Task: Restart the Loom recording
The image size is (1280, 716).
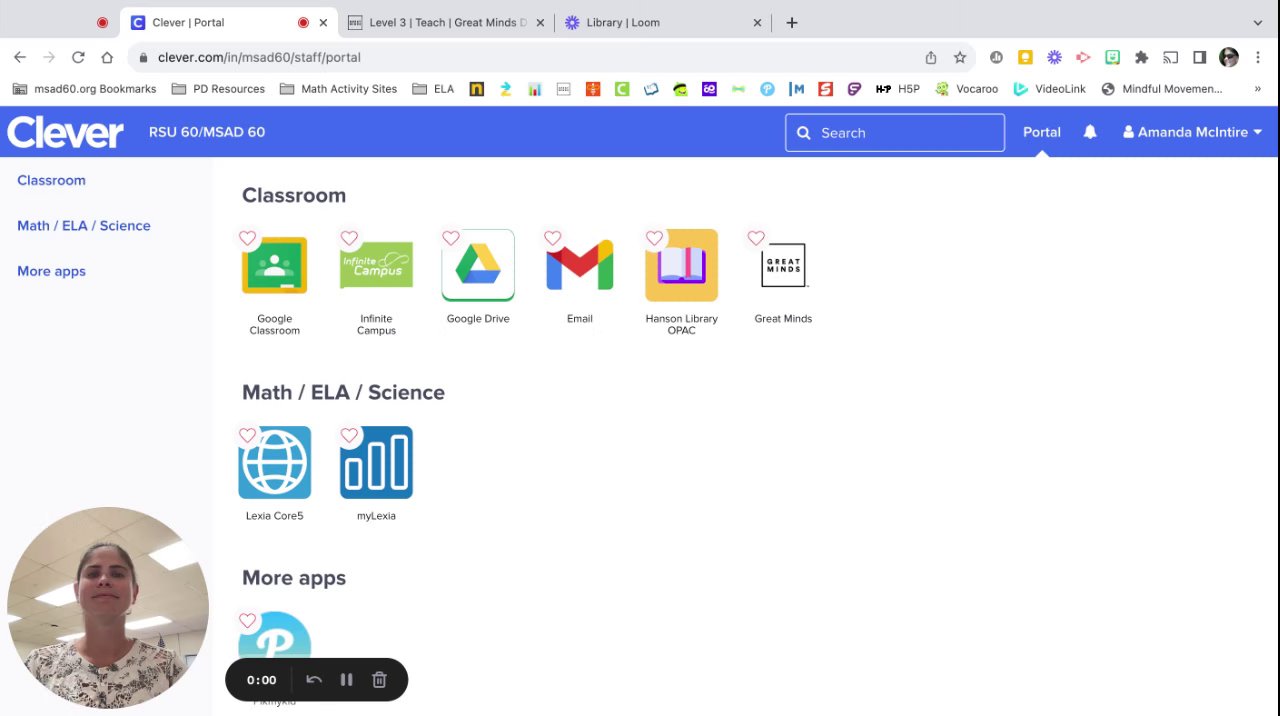Action: pos(314,680)
